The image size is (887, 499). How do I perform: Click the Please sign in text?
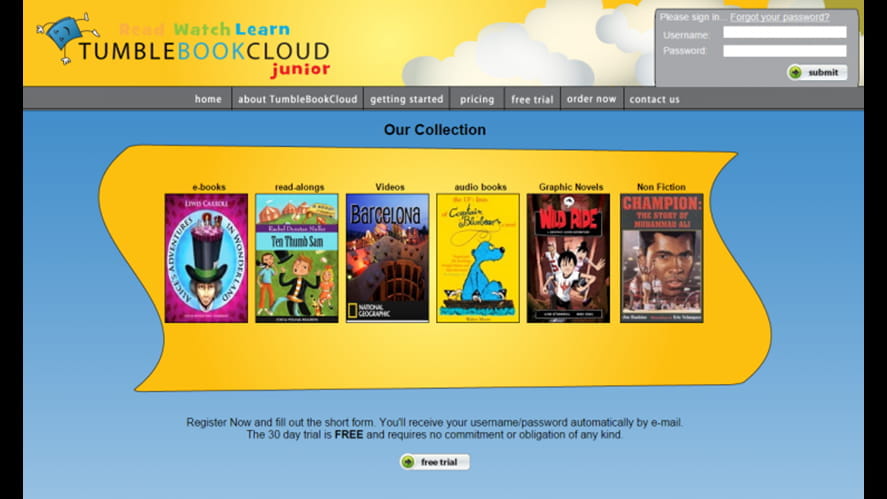pyautogui.click(x=692, y=17)
